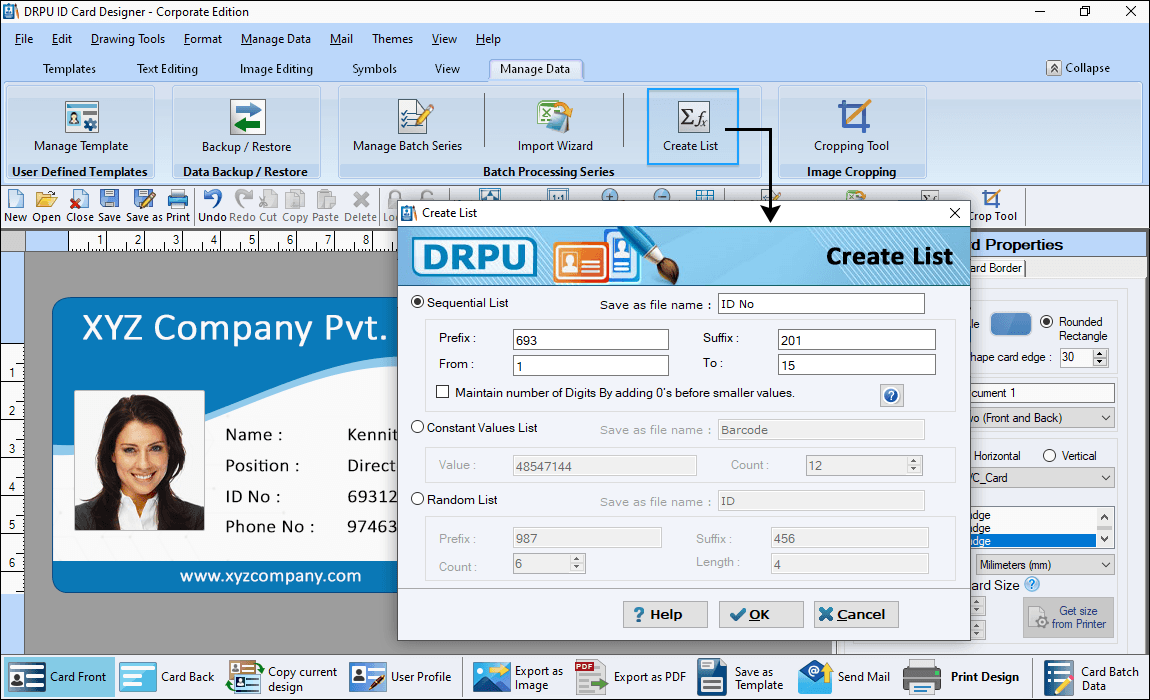1150x700 pixels.
Task: Click the Undo toolbar icon
Action: (x=212, y=206)
